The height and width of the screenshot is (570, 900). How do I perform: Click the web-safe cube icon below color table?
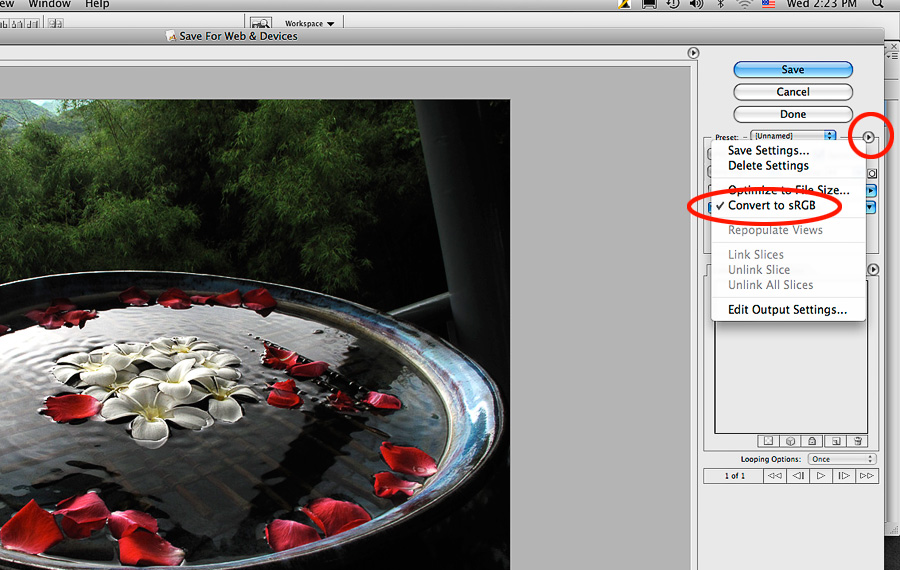pyautogui.click(x=790, y=441)
